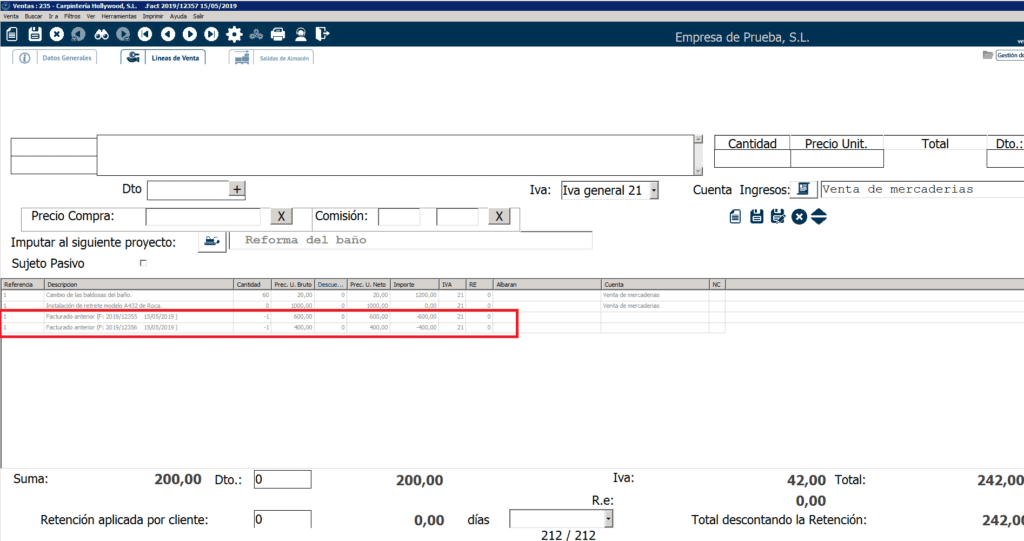Screen dimensions: 1024x541
Task: Click the account picker icon beside Ingresos
Action: click(x=803, y=190)
